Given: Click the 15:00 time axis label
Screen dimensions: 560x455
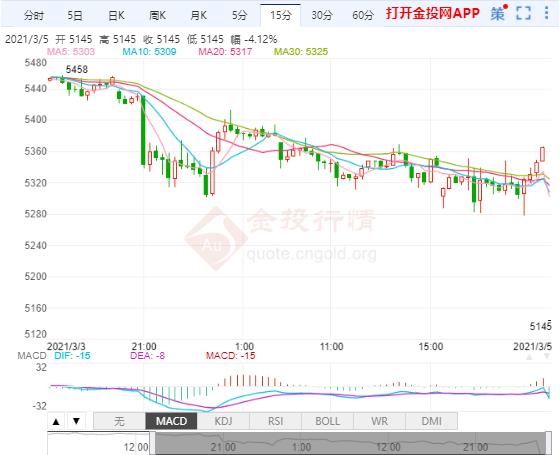Looking at the screenshot, I should click(431, 346).
